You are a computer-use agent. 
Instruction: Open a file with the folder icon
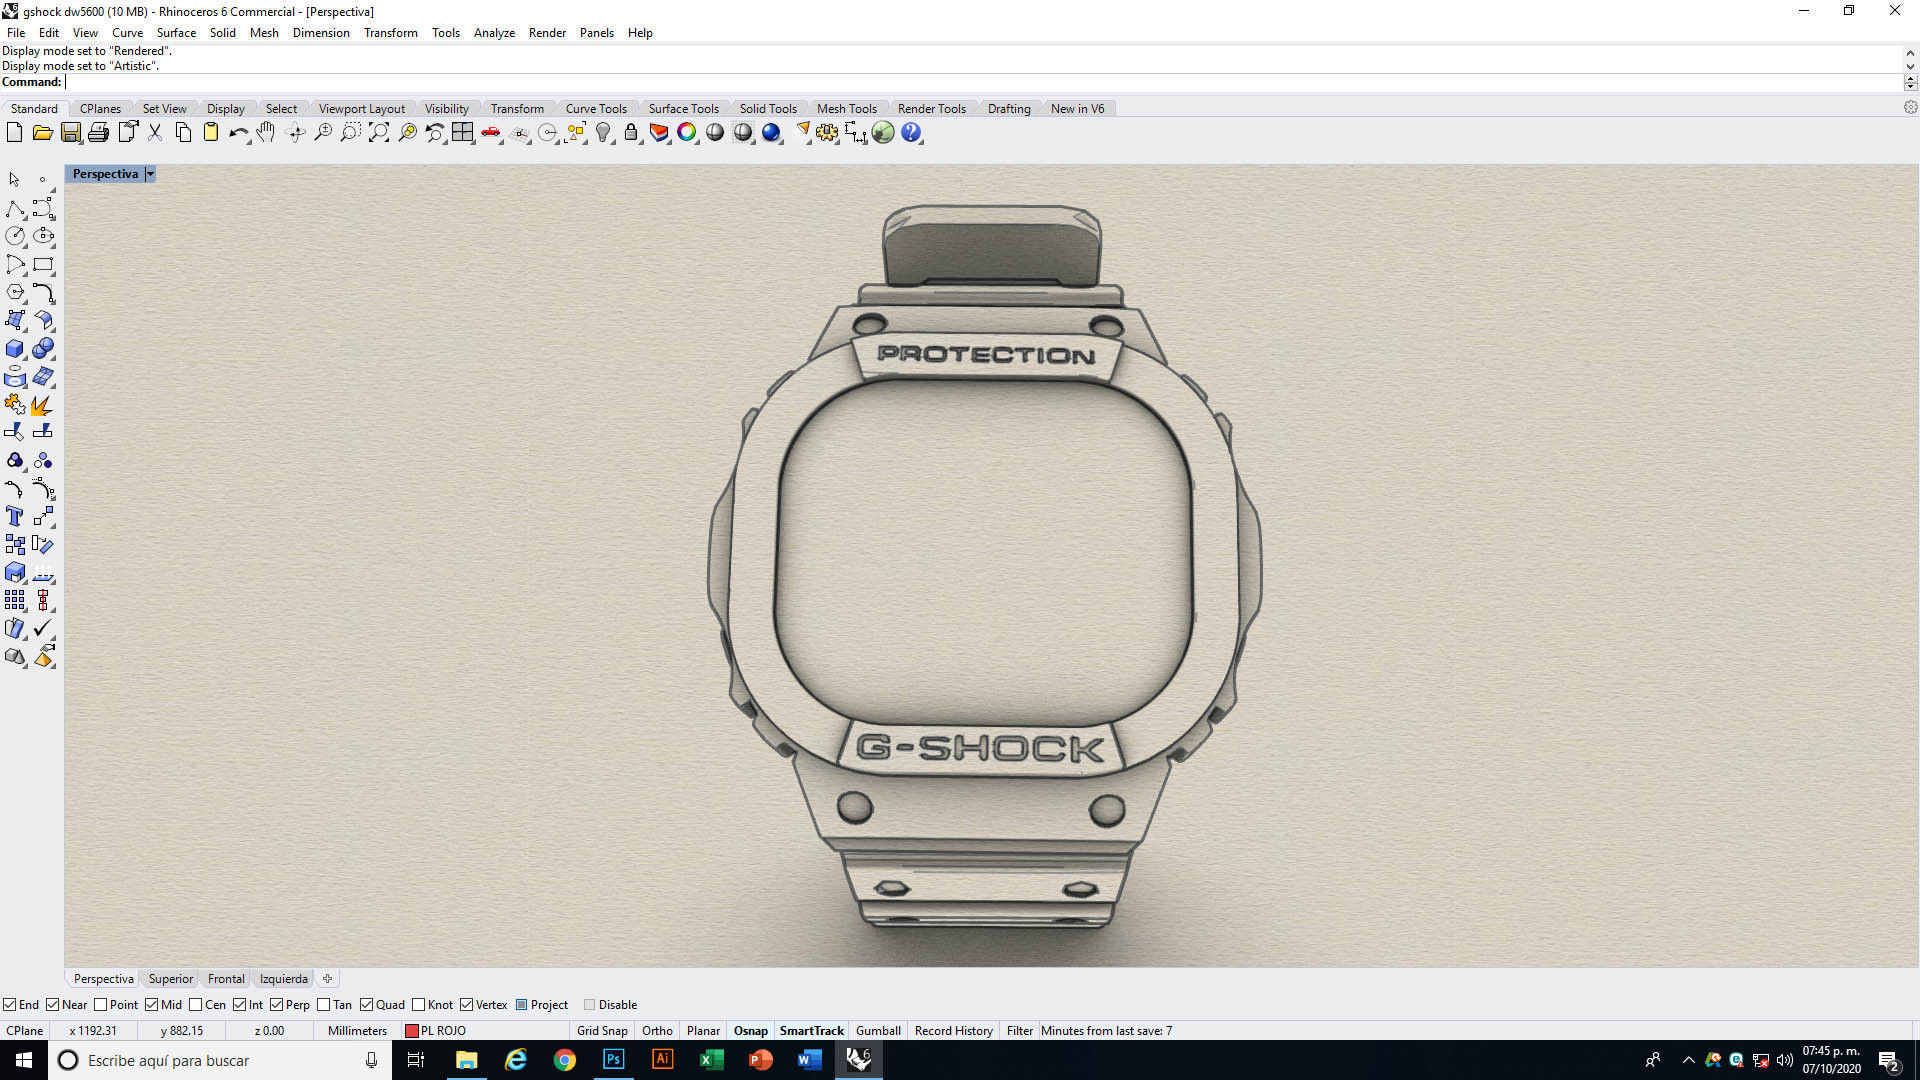(42, 132)
